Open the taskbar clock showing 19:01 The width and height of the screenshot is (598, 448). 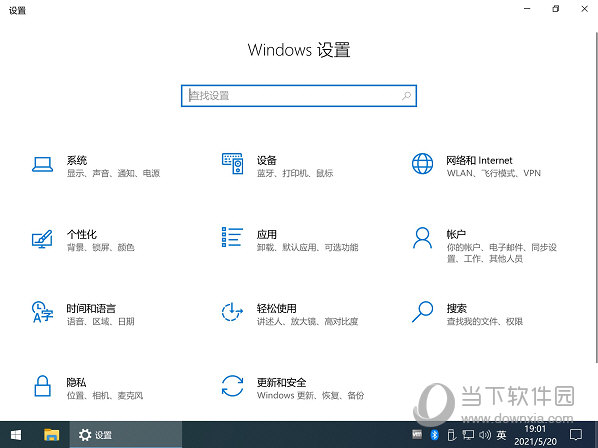[x=535, y=435]
